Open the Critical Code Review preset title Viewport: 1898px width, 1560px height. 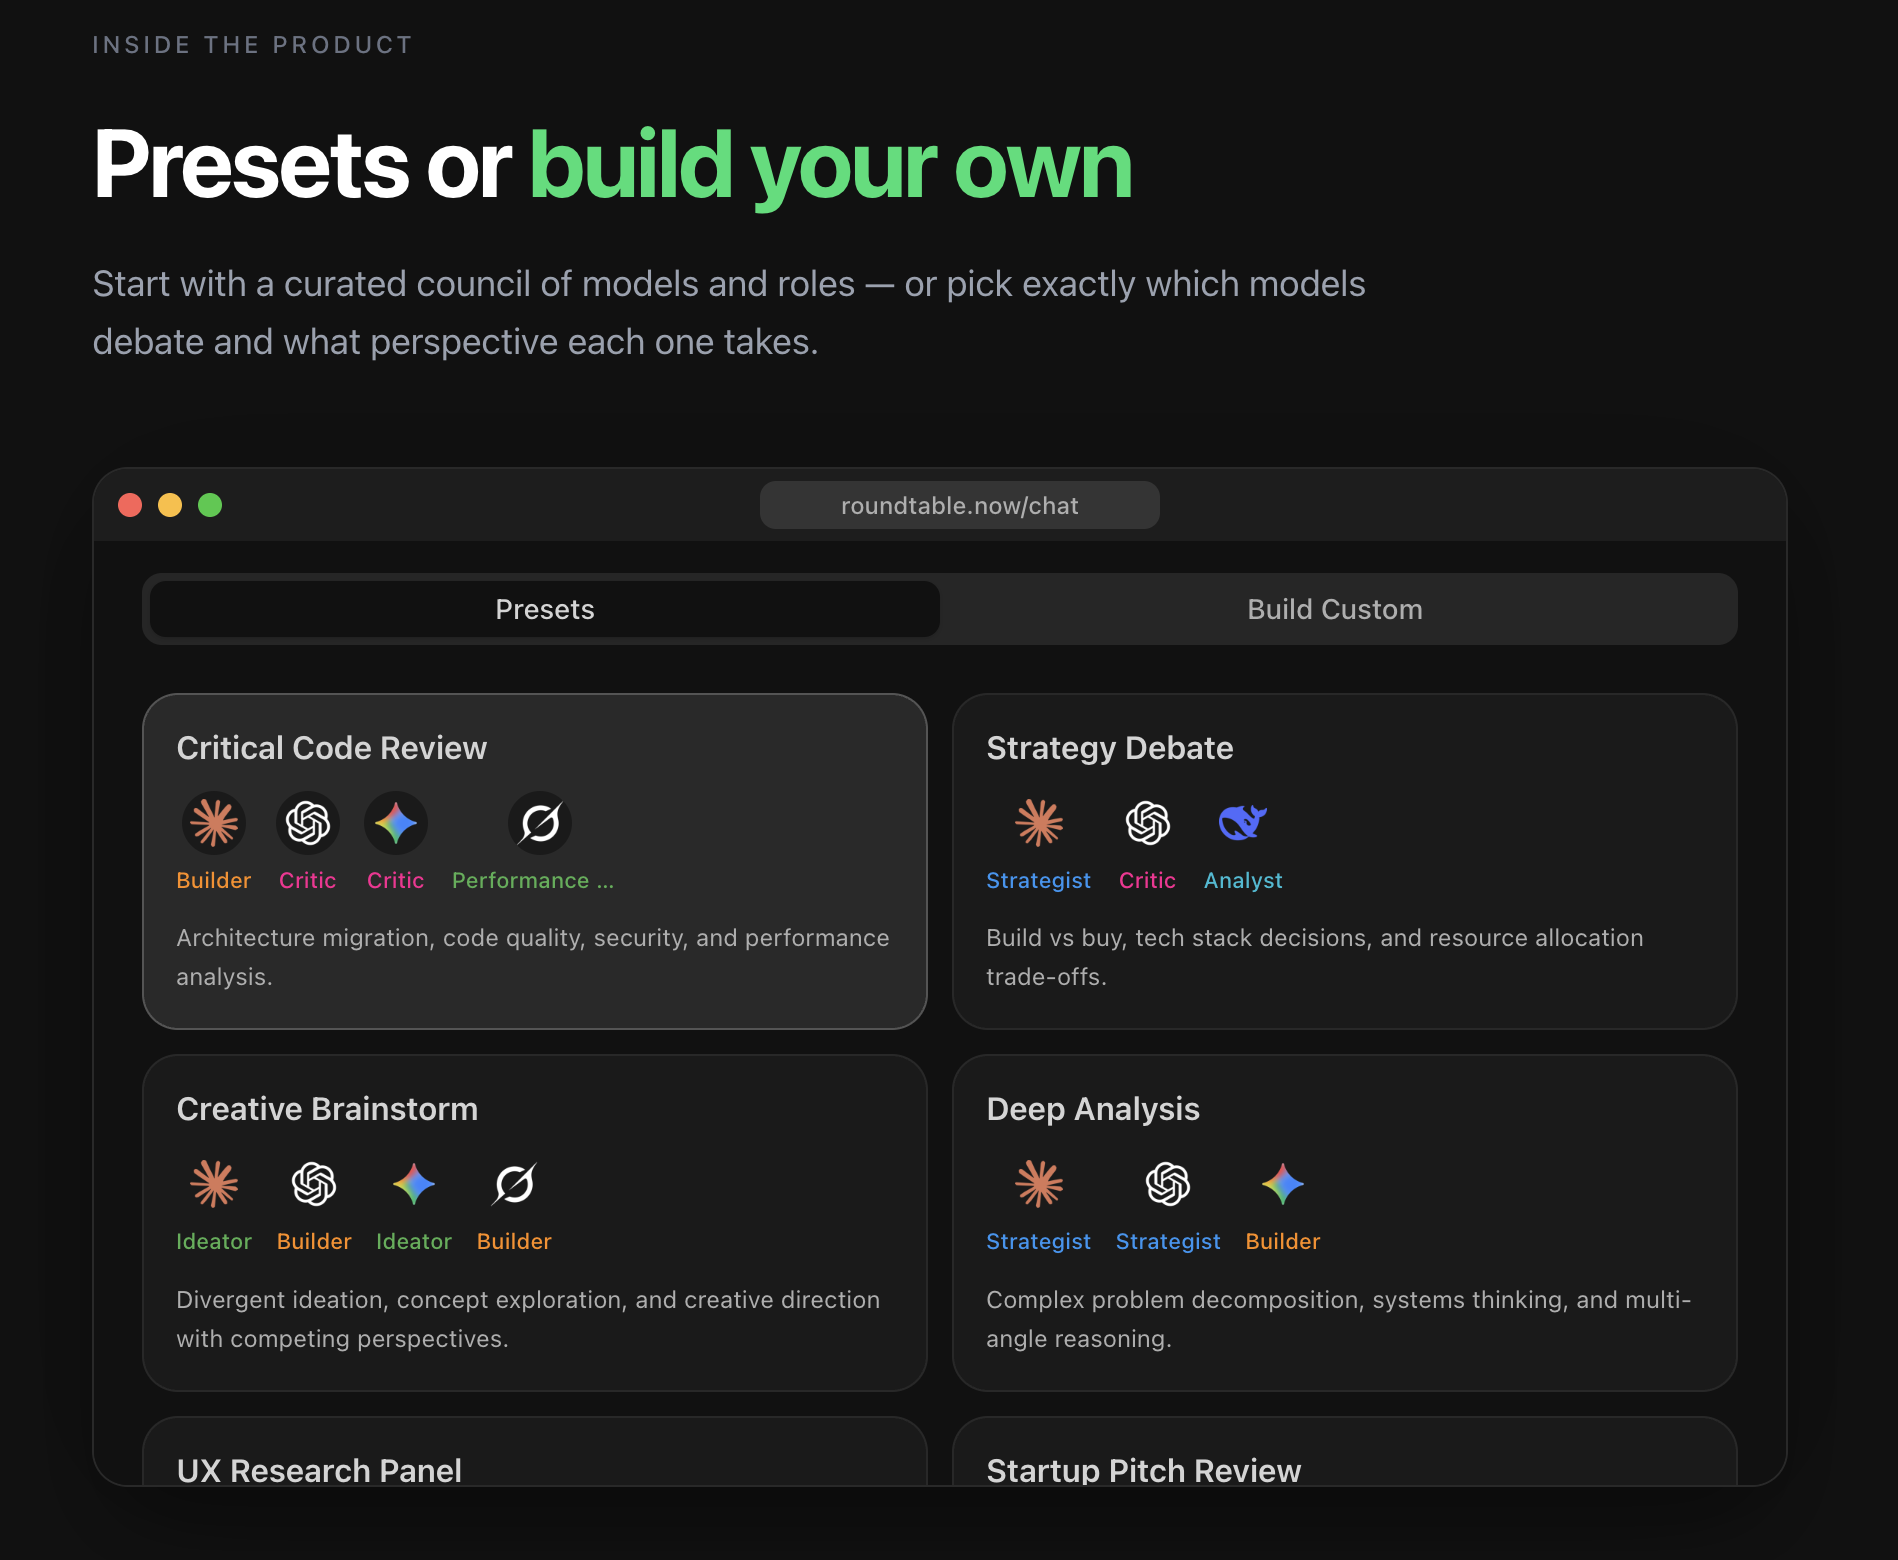(x=332, y=748)
